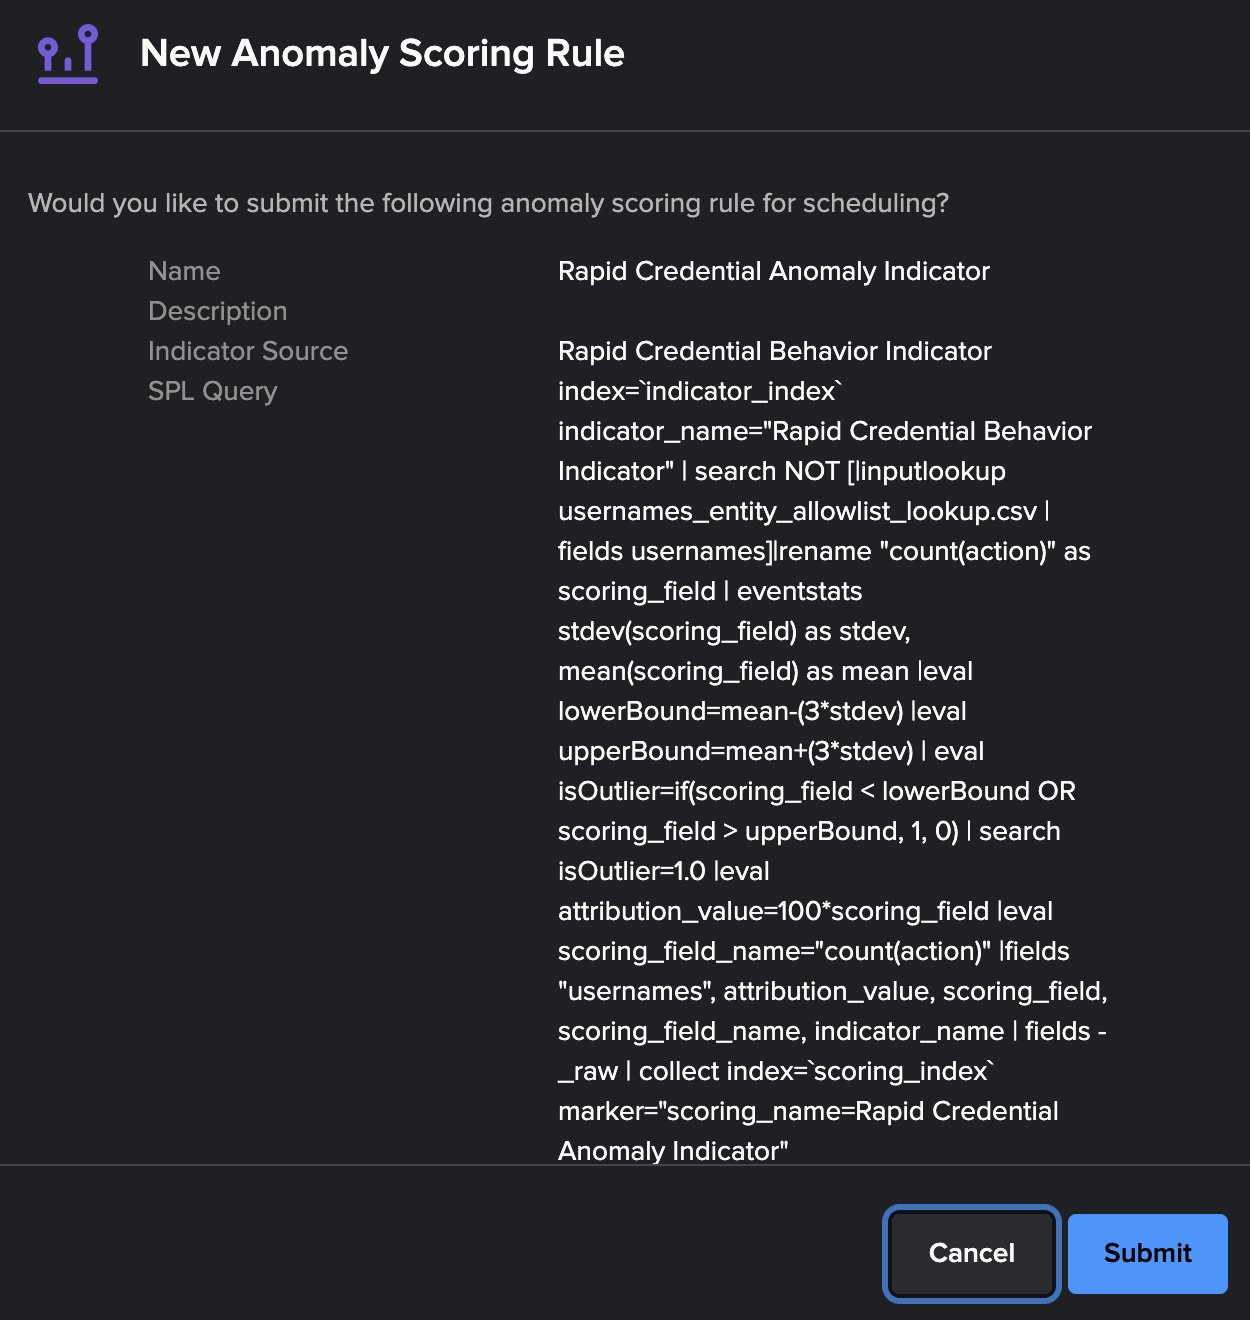
Task: Cancel the new scoring rule dialog
Action: [971, 1253]
